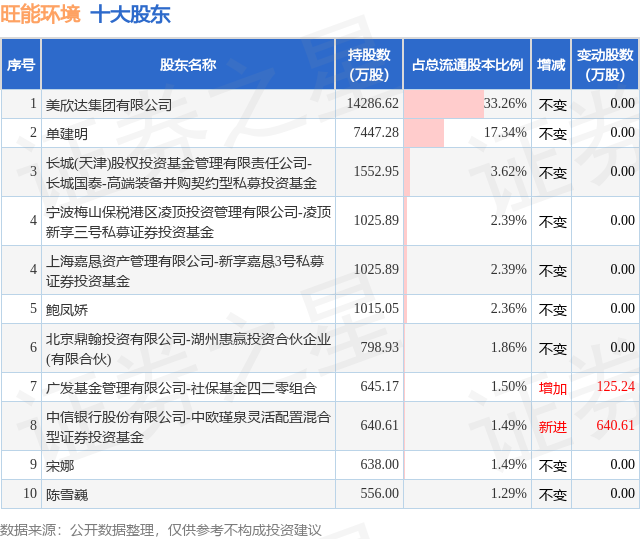The image size is (640, 539).
Task: Click shareholder 宋娜
Action: coord(60,466)
